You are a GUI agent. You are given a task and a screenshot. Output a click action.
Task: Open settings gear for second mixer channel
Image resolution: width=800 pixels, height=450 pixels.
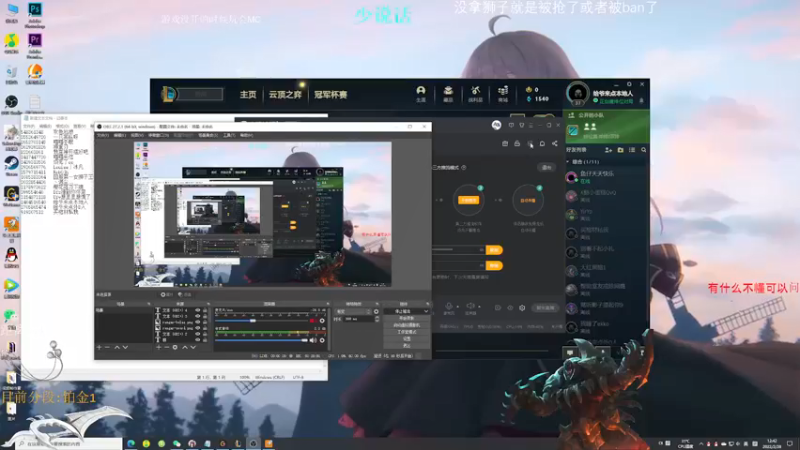pos(322,340)
